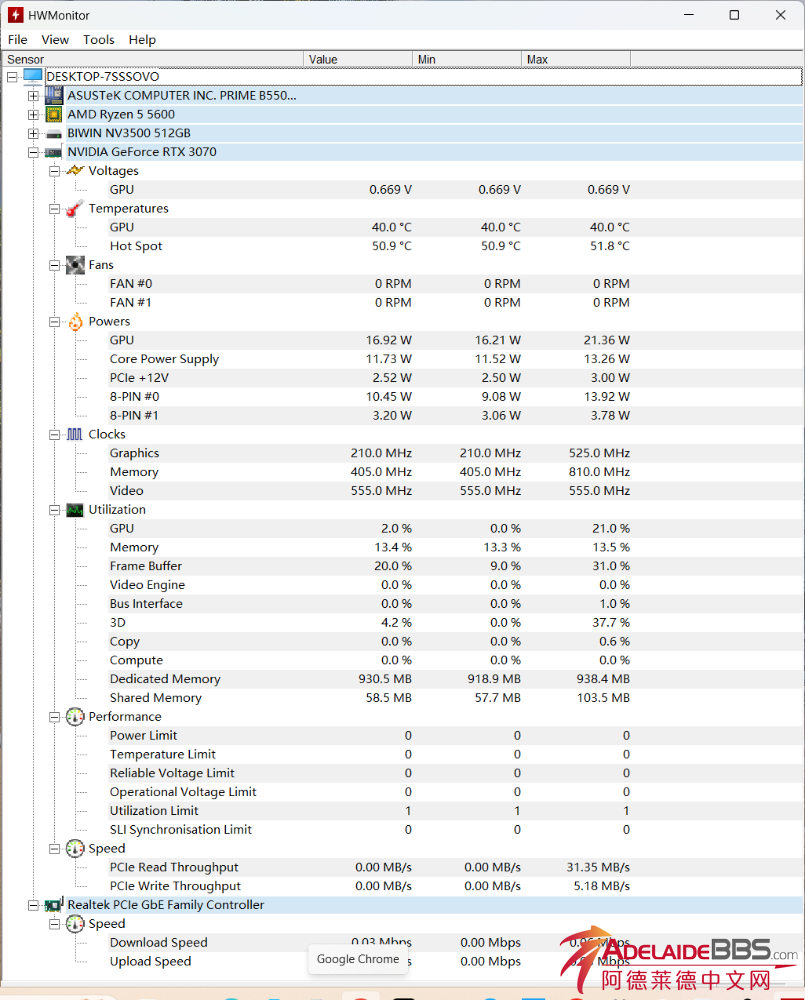Click the Max column header
Image resolution: width=805 pixels, height=1000 pixels.
(x=575, y=59)
